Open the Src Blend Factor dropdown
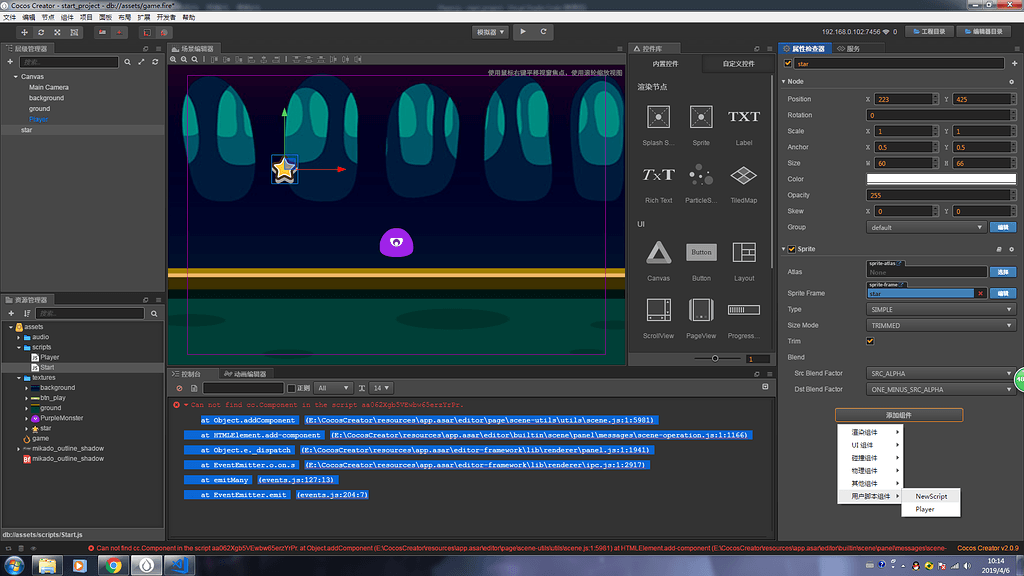 938,372
